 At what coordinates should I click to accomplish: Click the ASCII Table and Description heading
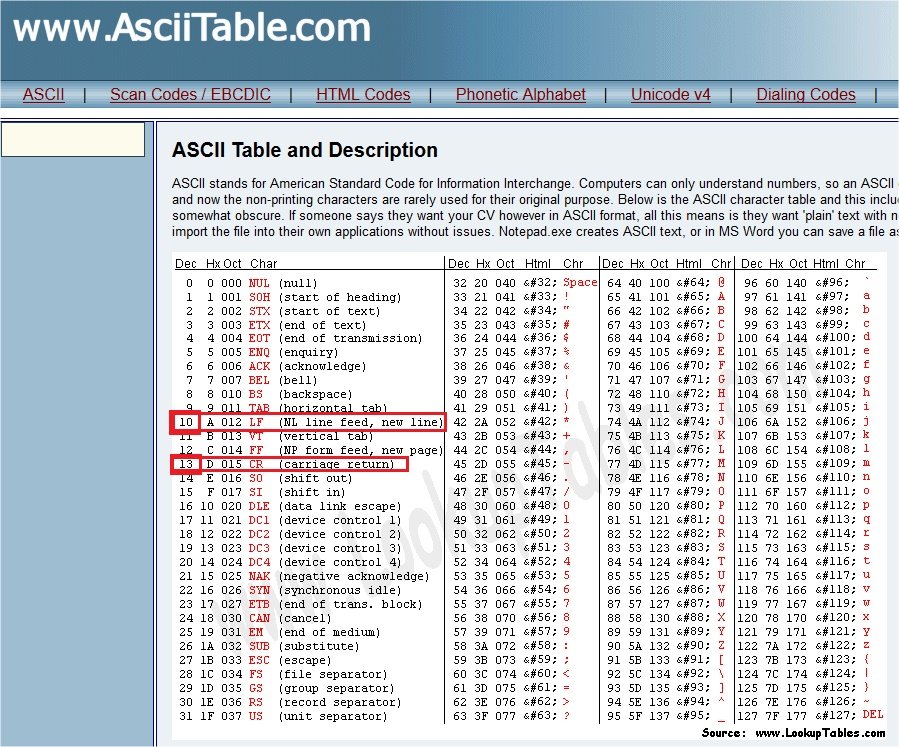pos(305,151)
